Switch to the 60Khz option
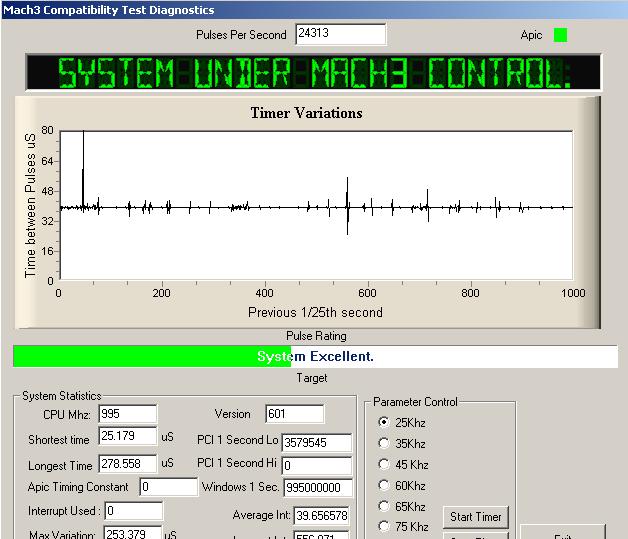628x539 pixels. point(385,485)
